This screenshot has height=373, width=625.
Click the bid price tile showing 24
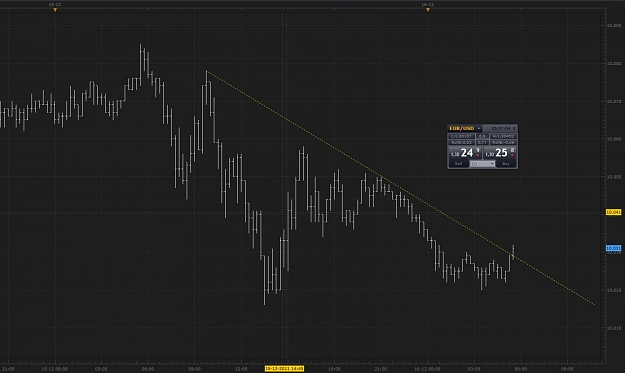pos(465,153)
